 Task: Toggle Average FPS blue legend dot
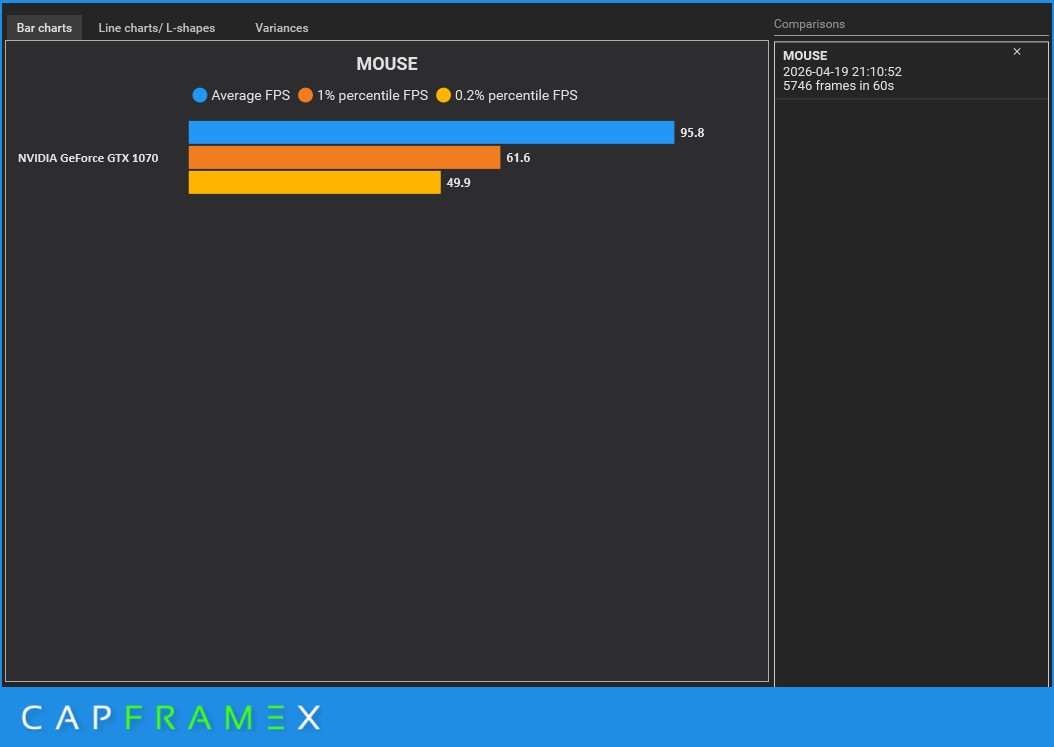tap(200, 95)
